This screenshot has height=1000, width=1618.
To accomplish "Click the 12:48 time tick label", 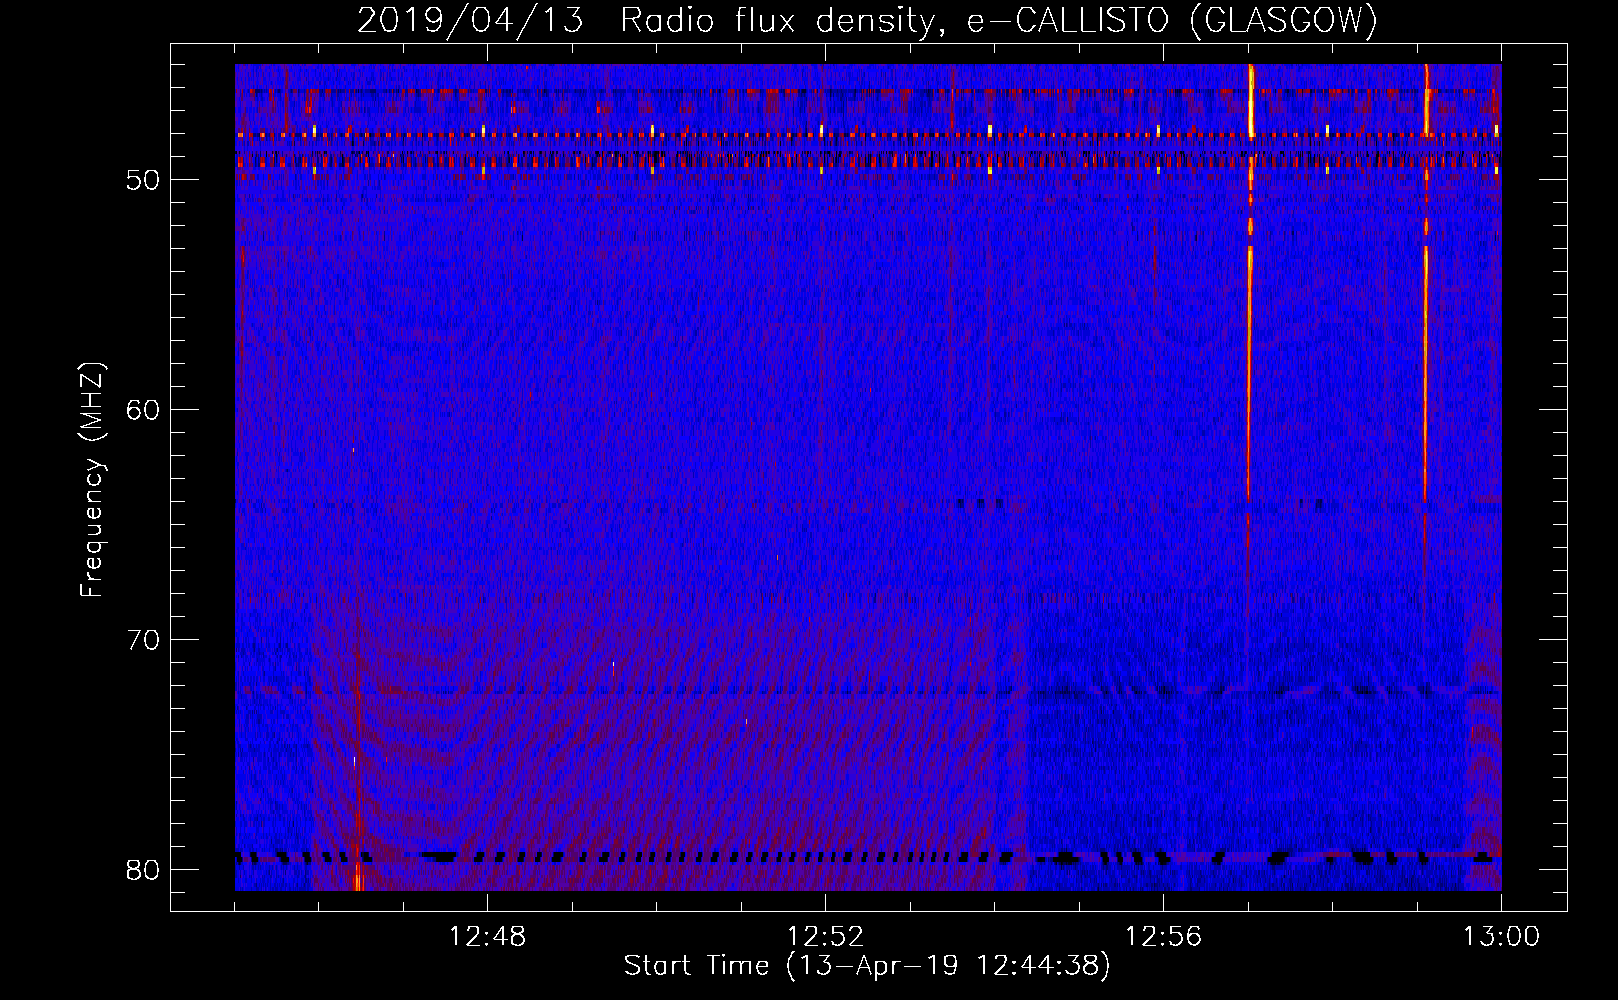I will pyautogui.click(x=487, y=937).
